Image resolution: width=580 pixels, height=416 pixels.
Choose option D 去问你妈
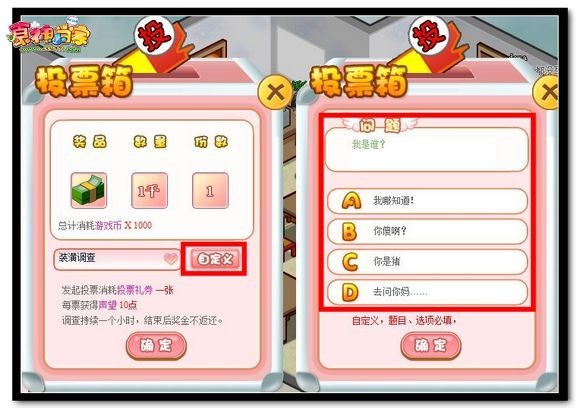427,292
